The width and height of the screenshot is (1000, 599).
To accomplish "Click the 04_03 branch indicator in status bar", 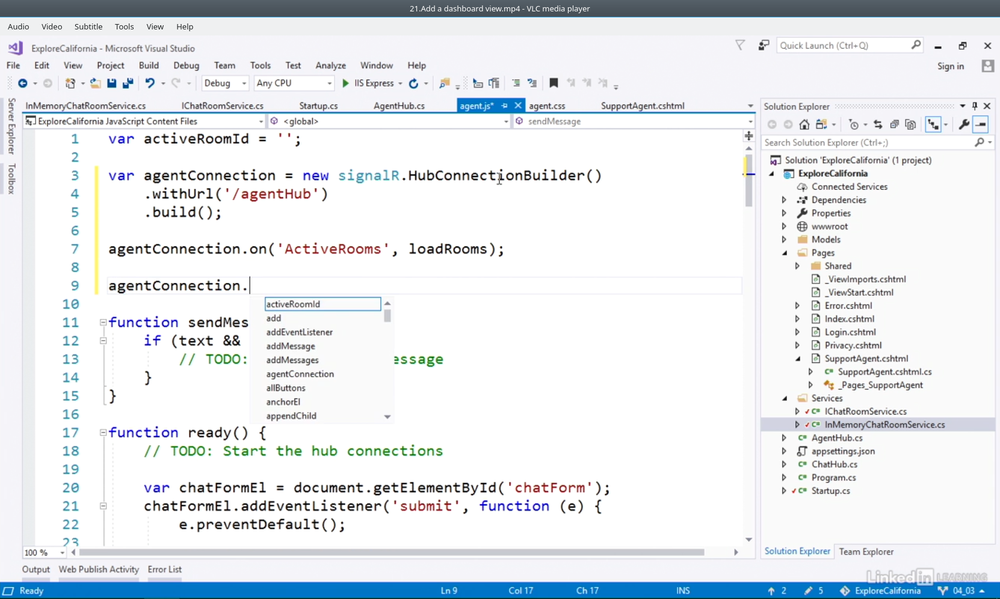I will (960, 591).
